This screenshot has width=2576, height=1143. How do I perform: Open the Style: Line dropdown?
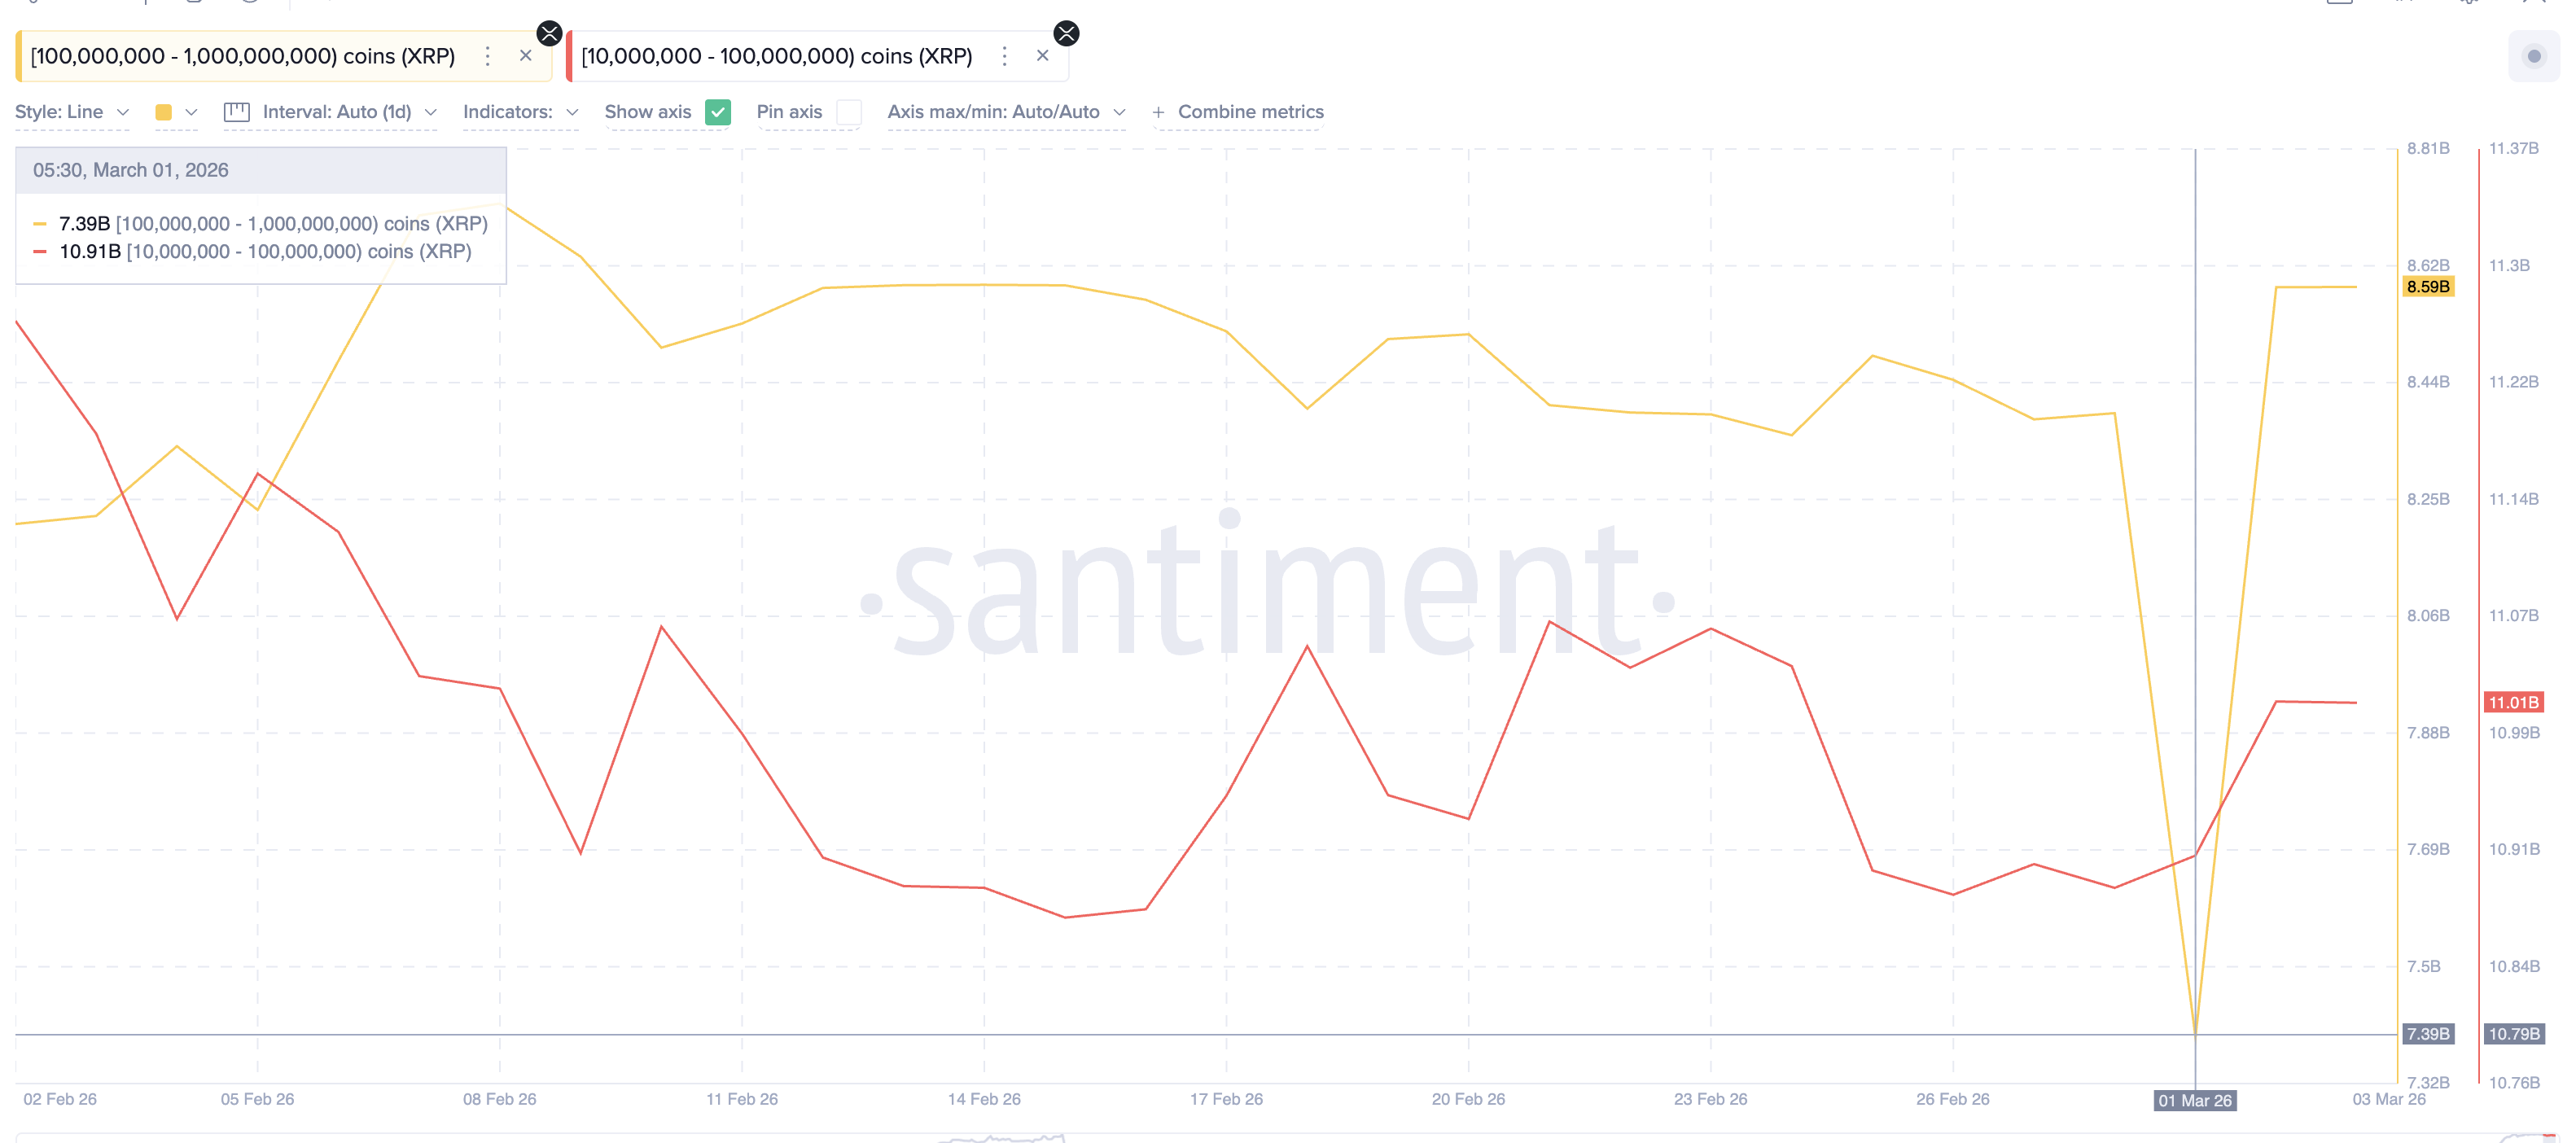pos(70,112)
